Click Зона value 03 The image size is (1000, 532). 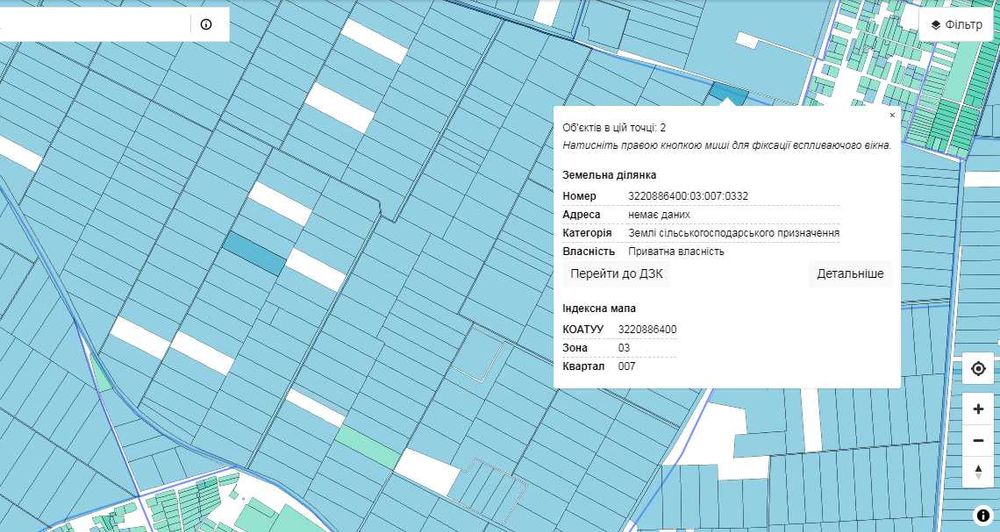click(x=624, y=348)
